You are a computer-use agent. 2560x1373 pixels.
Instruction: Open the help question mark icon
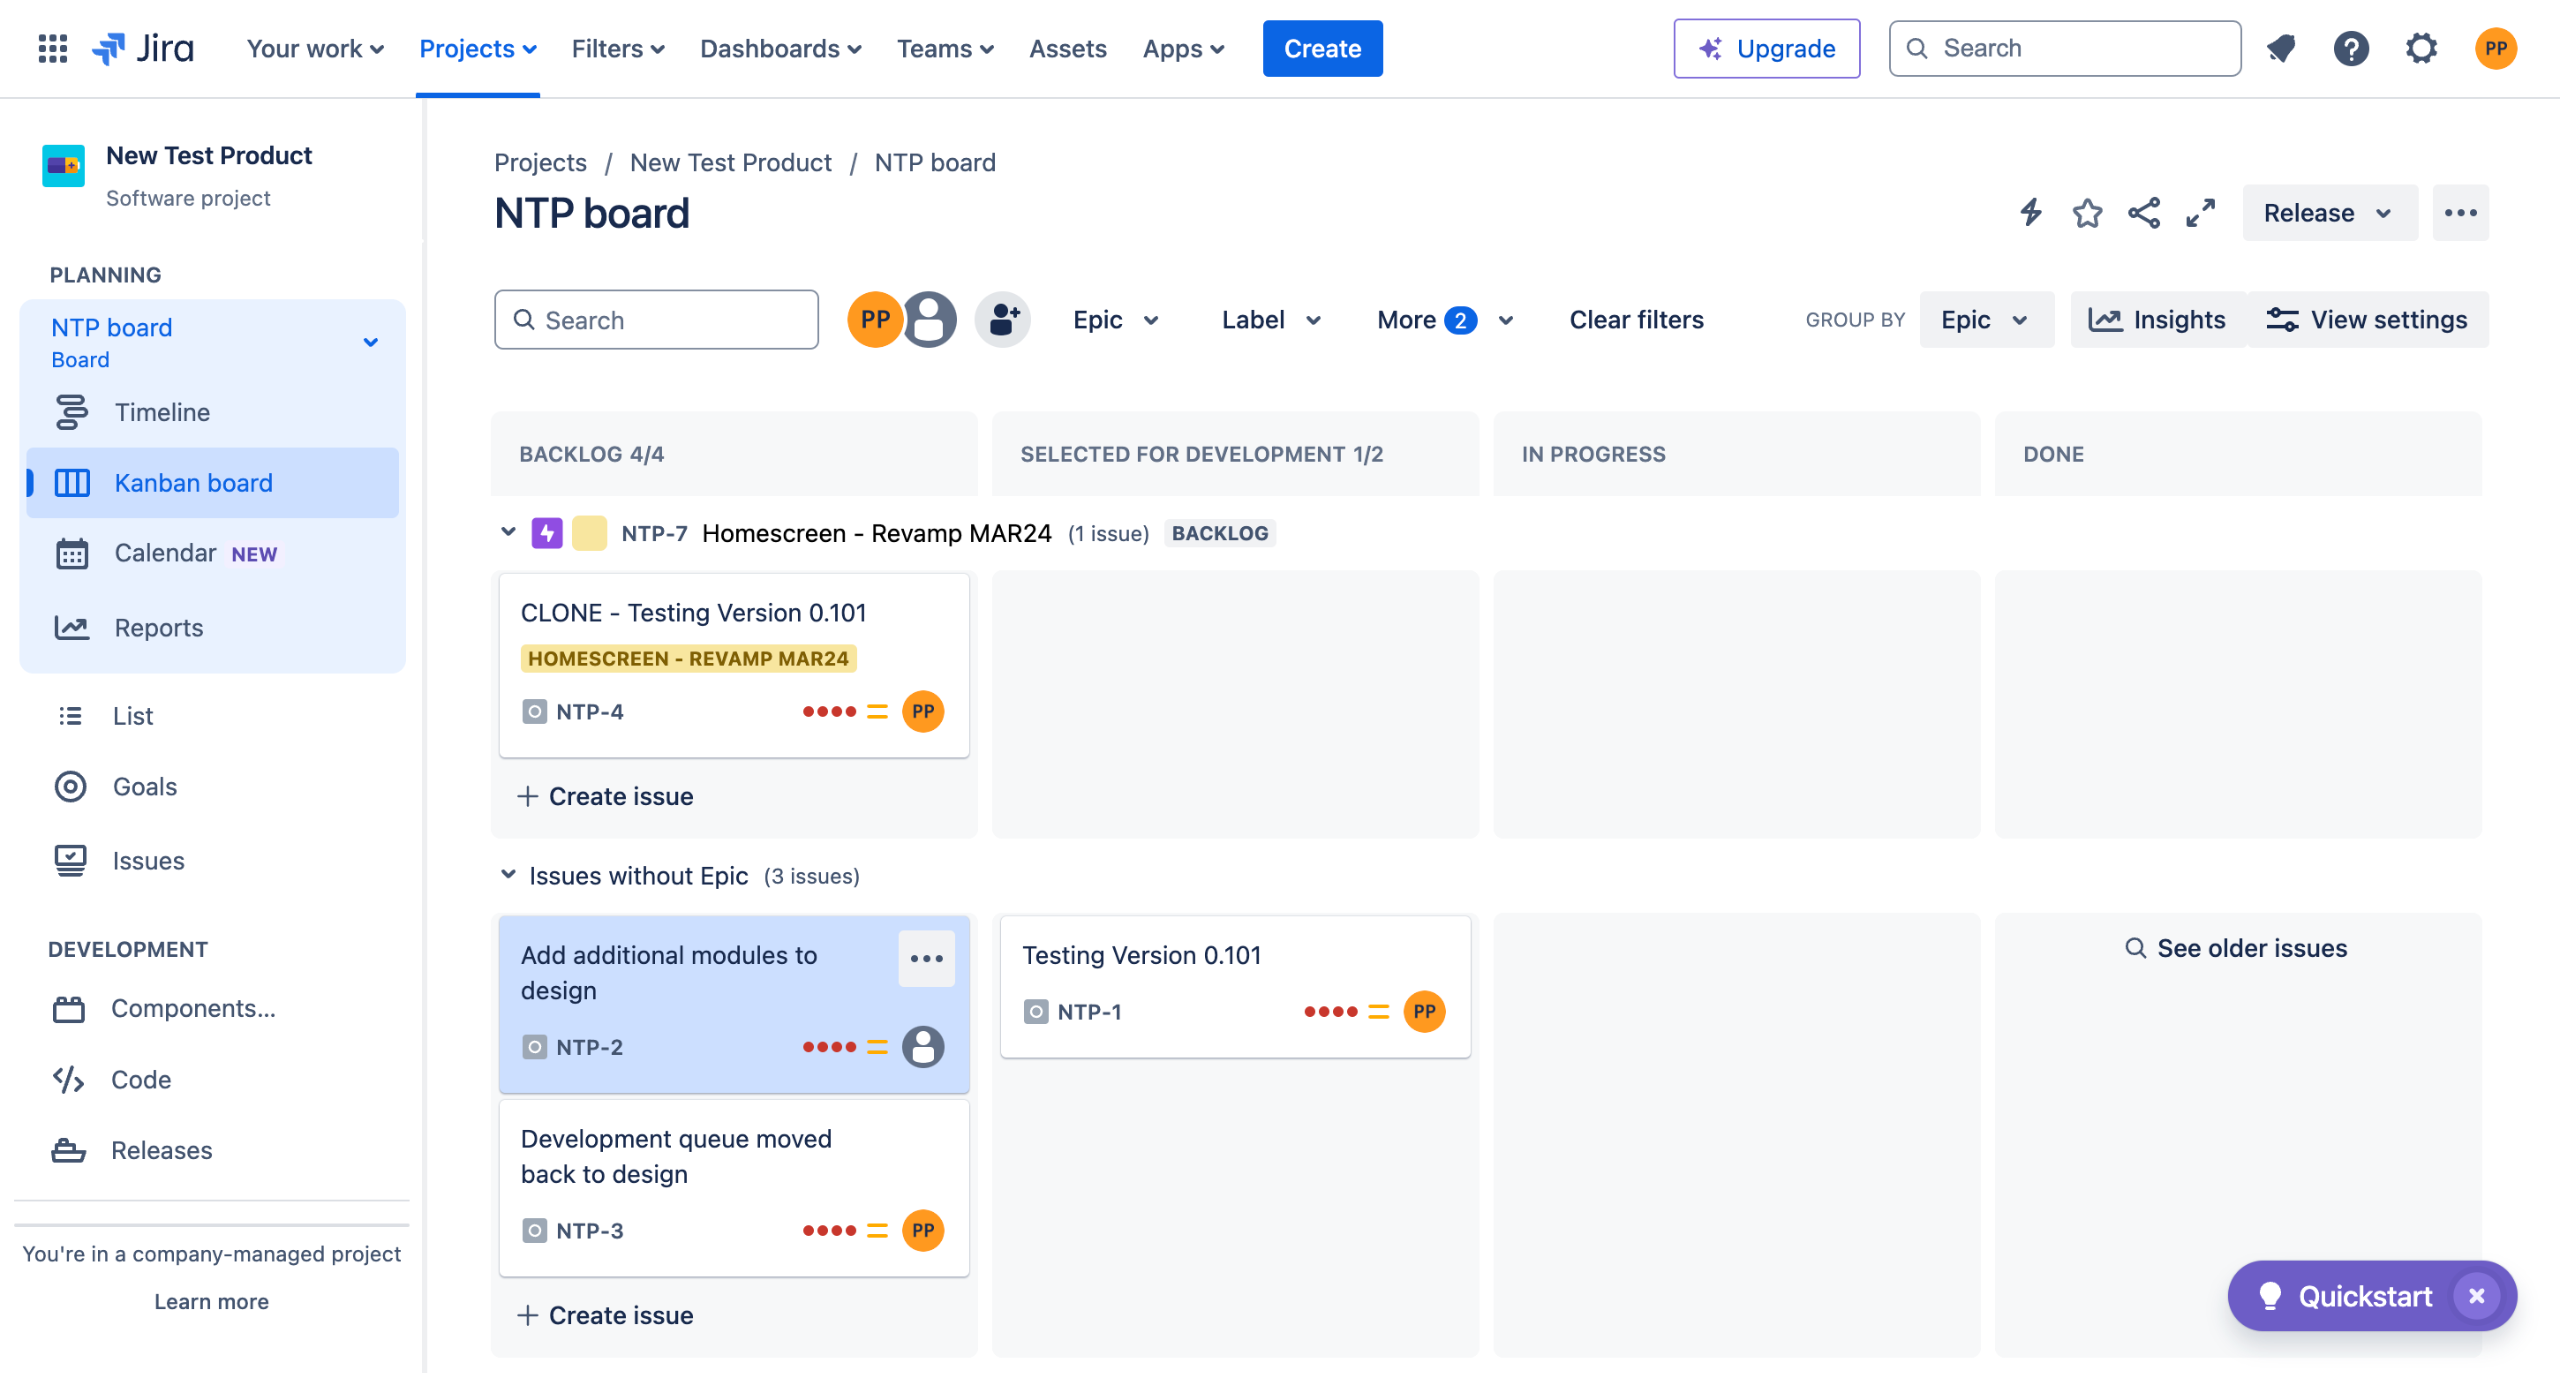point(2351,48)
